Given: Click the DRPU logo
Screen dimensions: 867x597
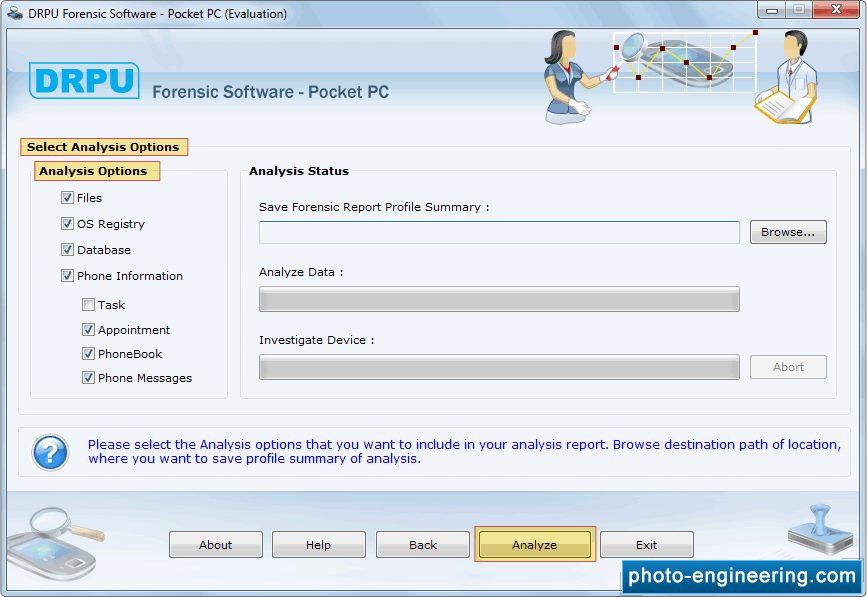Looking at the screenshot, I should (84, 81).
